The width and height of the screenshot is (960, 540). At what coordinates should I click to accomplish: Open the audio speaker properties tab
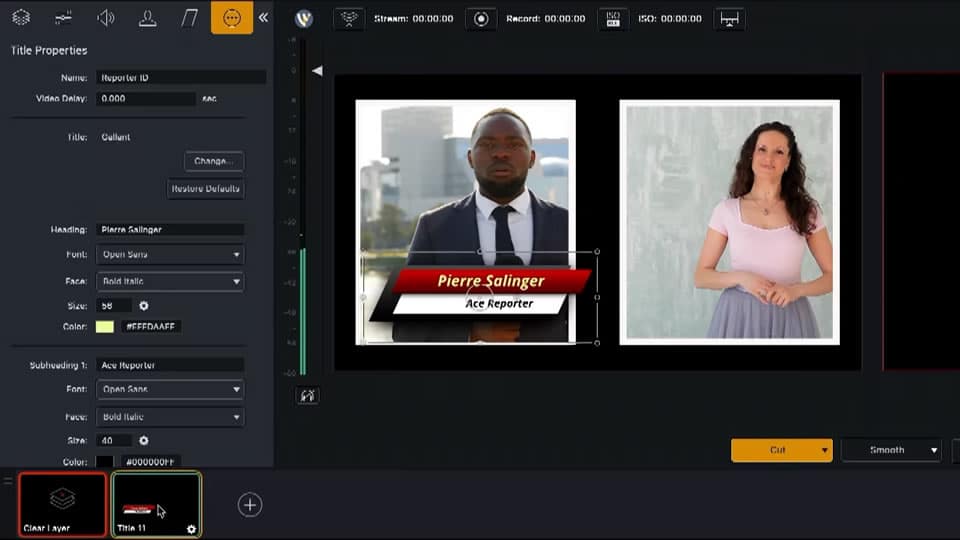pos(105,18)
